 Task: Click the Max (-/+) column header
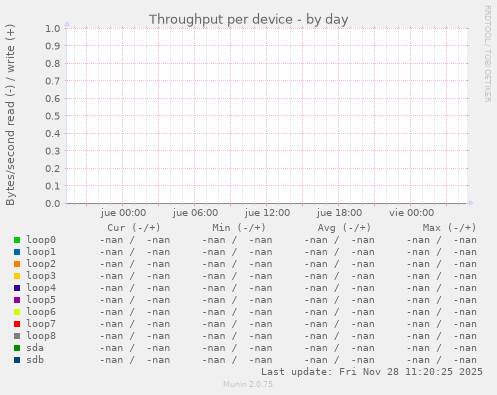(449, 228)
